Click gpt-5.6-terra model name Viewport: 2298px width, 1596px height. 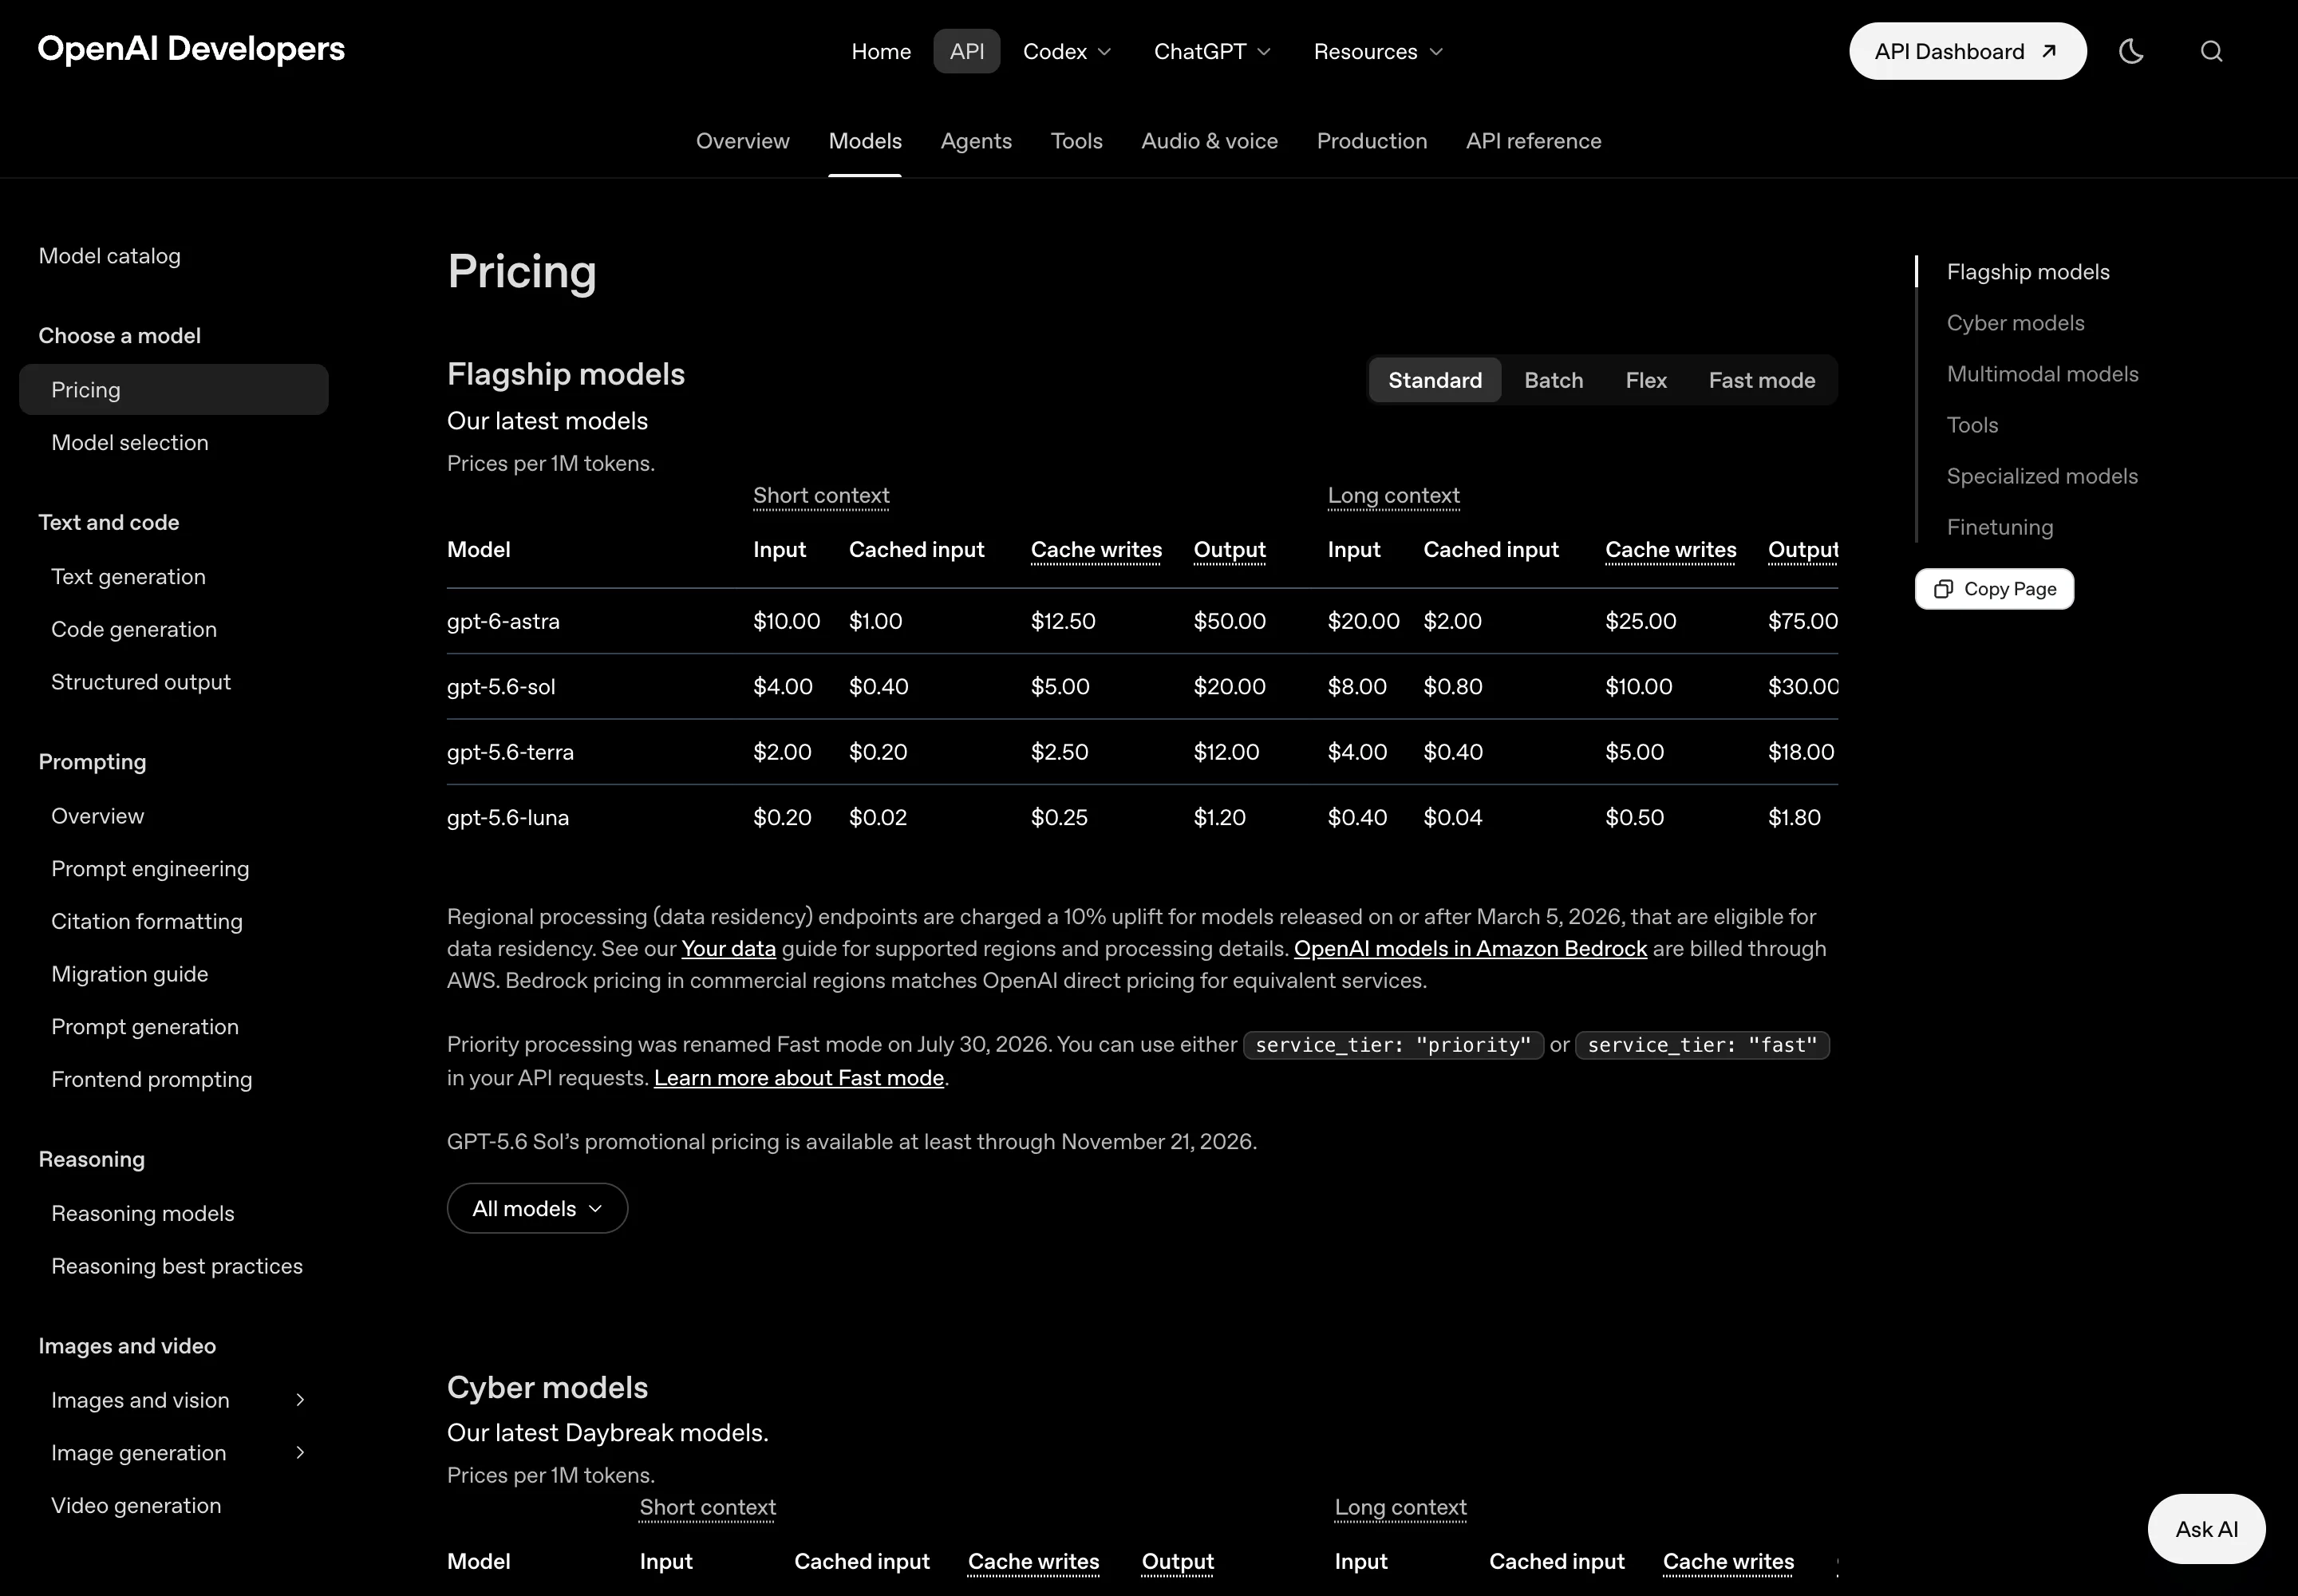[x=510, y=752]
